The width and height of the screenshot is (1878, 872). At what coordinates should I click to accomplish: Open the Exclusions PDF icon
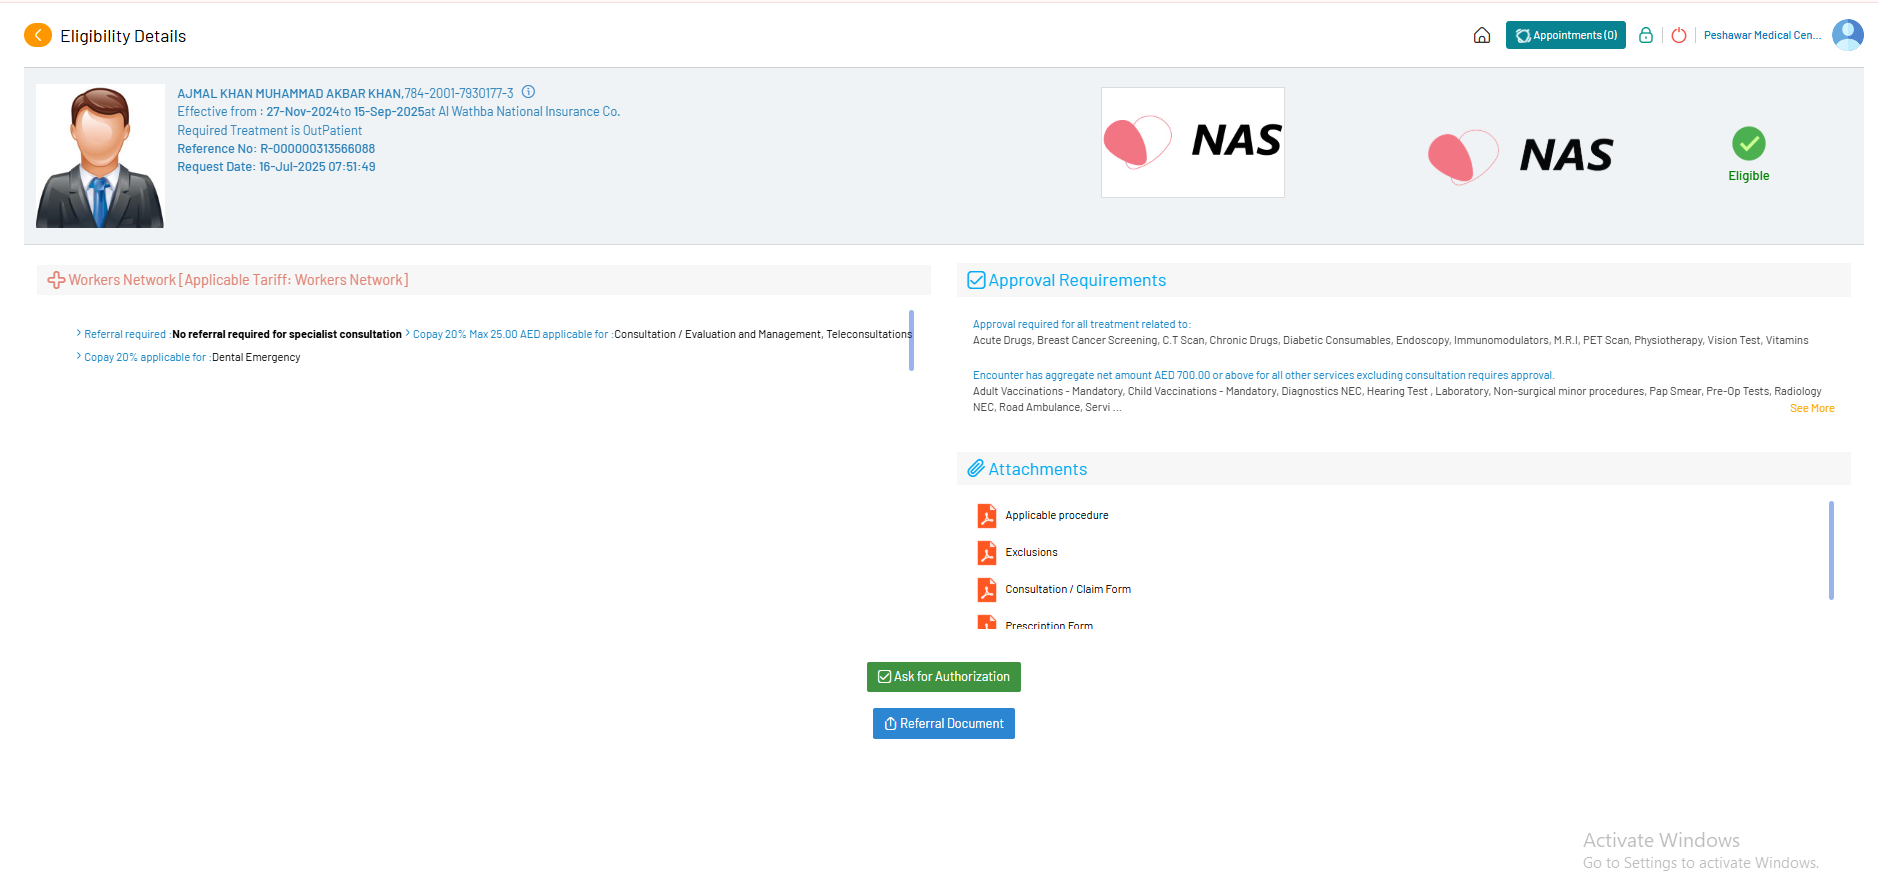coord(987,553)
